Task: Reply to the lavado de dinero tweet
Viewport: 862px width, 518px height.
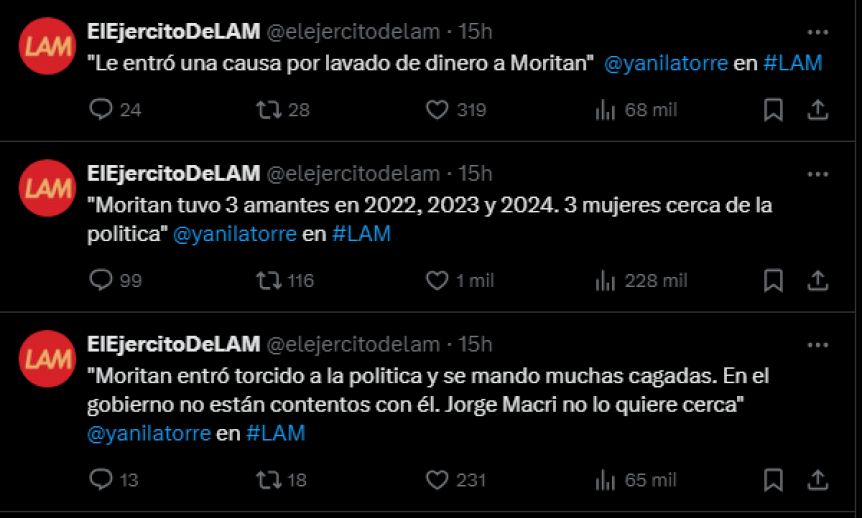Action: pos(101,109)
